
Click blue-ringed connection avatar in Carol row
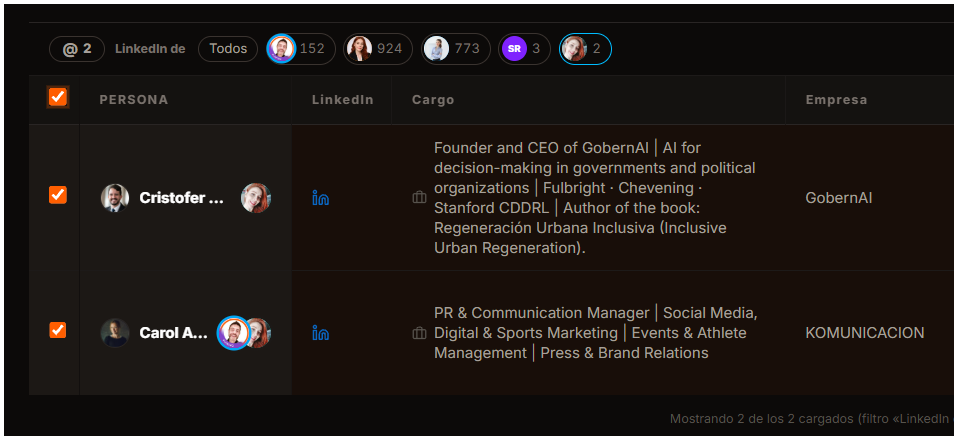click(233, 333)
